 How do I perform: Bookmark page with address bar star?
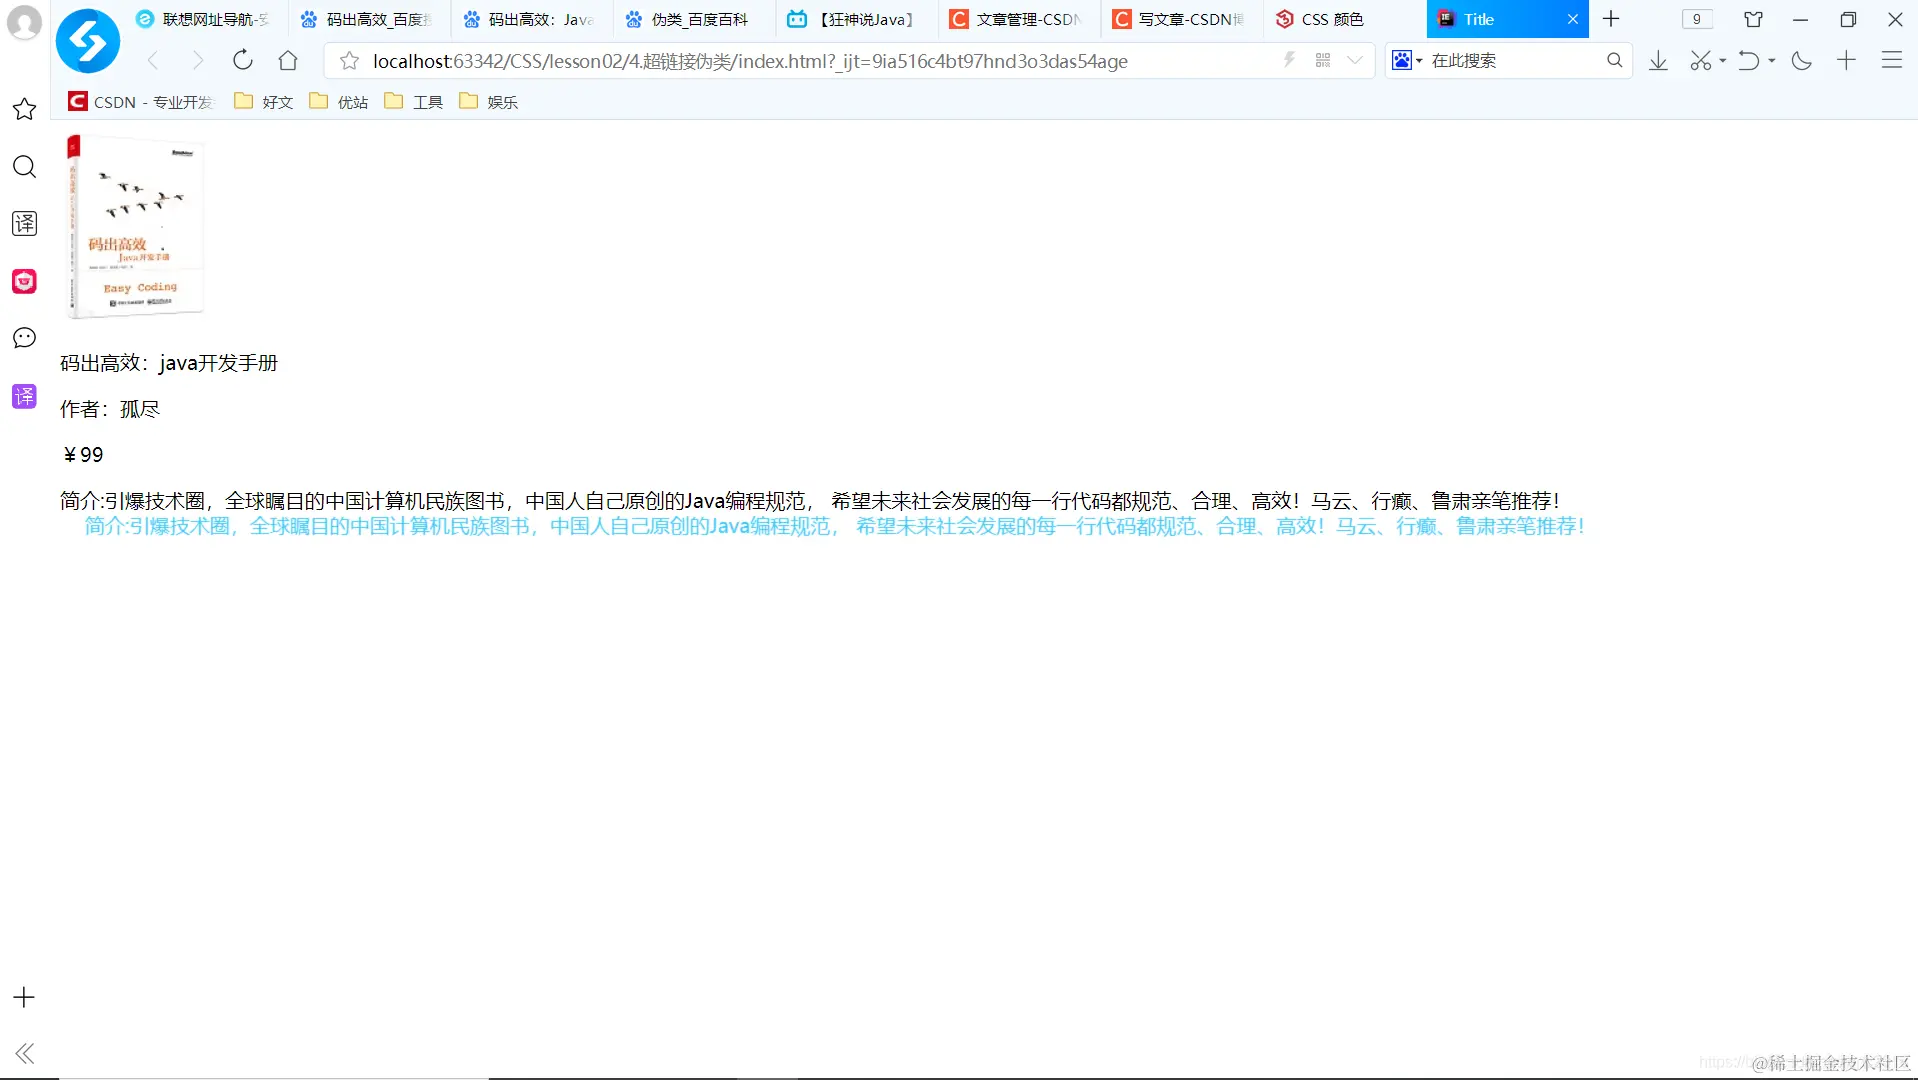click(x=349, y=61)
